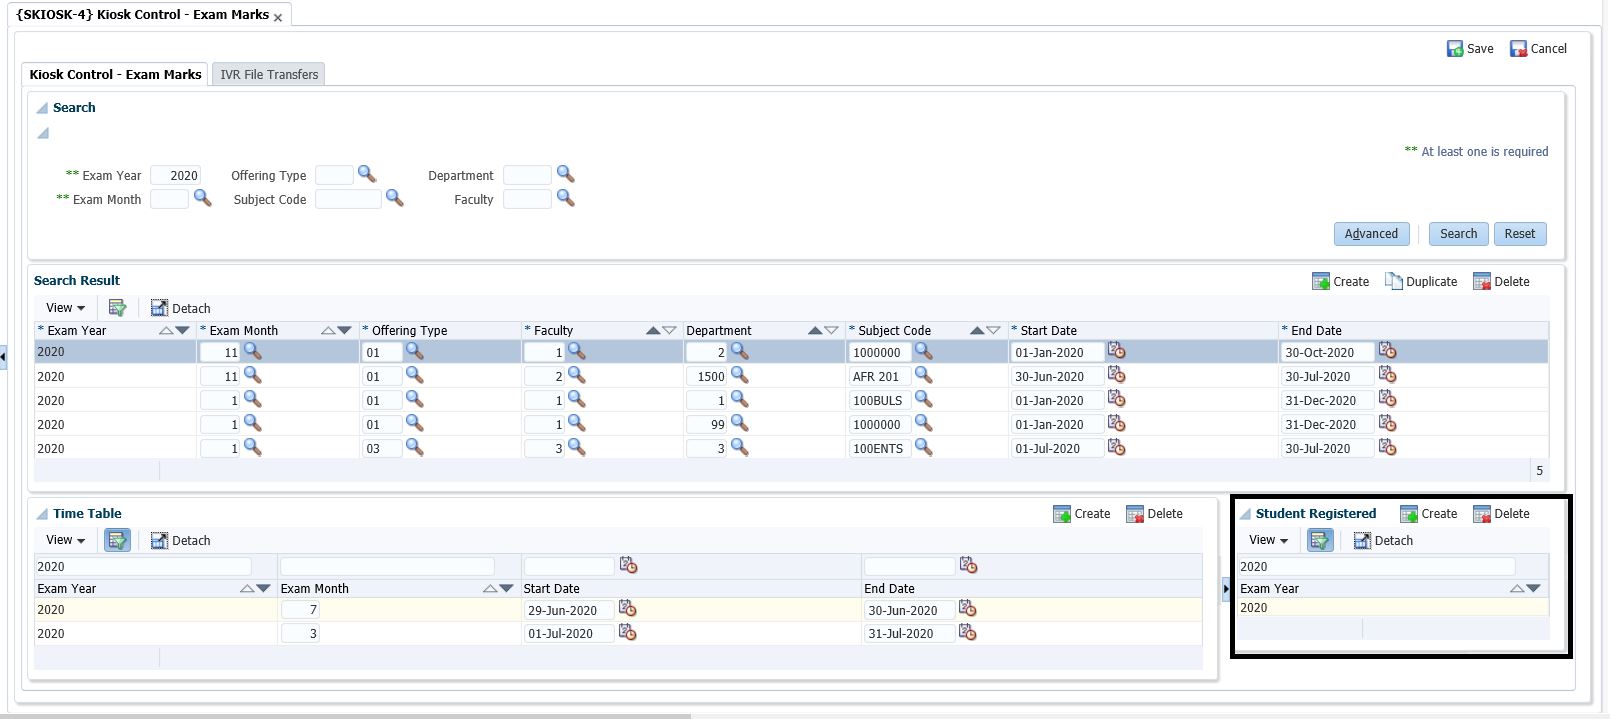Click the Cancel icon button

click(x=1538, y=48)
